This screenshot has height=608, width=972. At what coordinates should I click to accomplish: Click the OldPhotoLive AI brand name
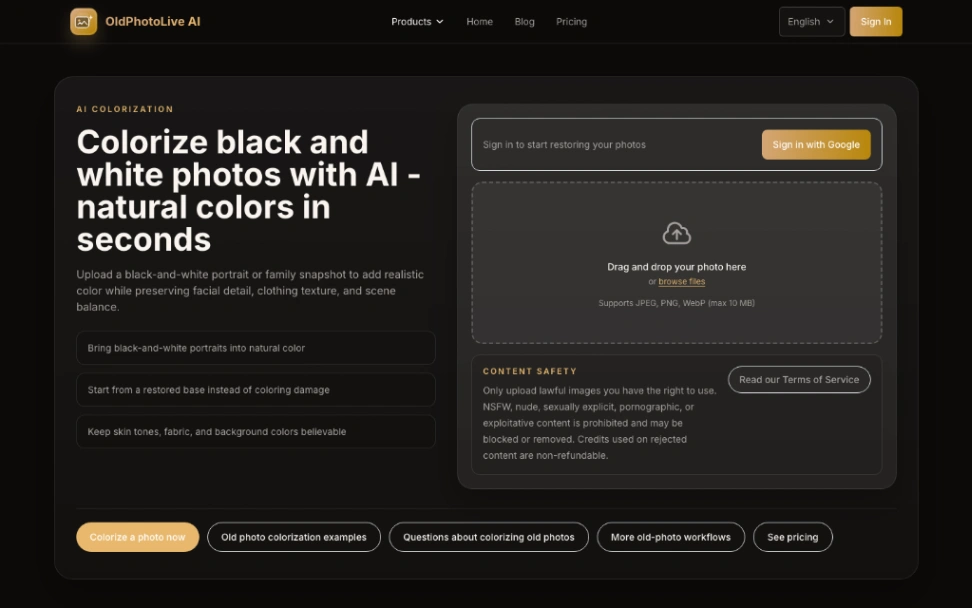click(152, 22)
